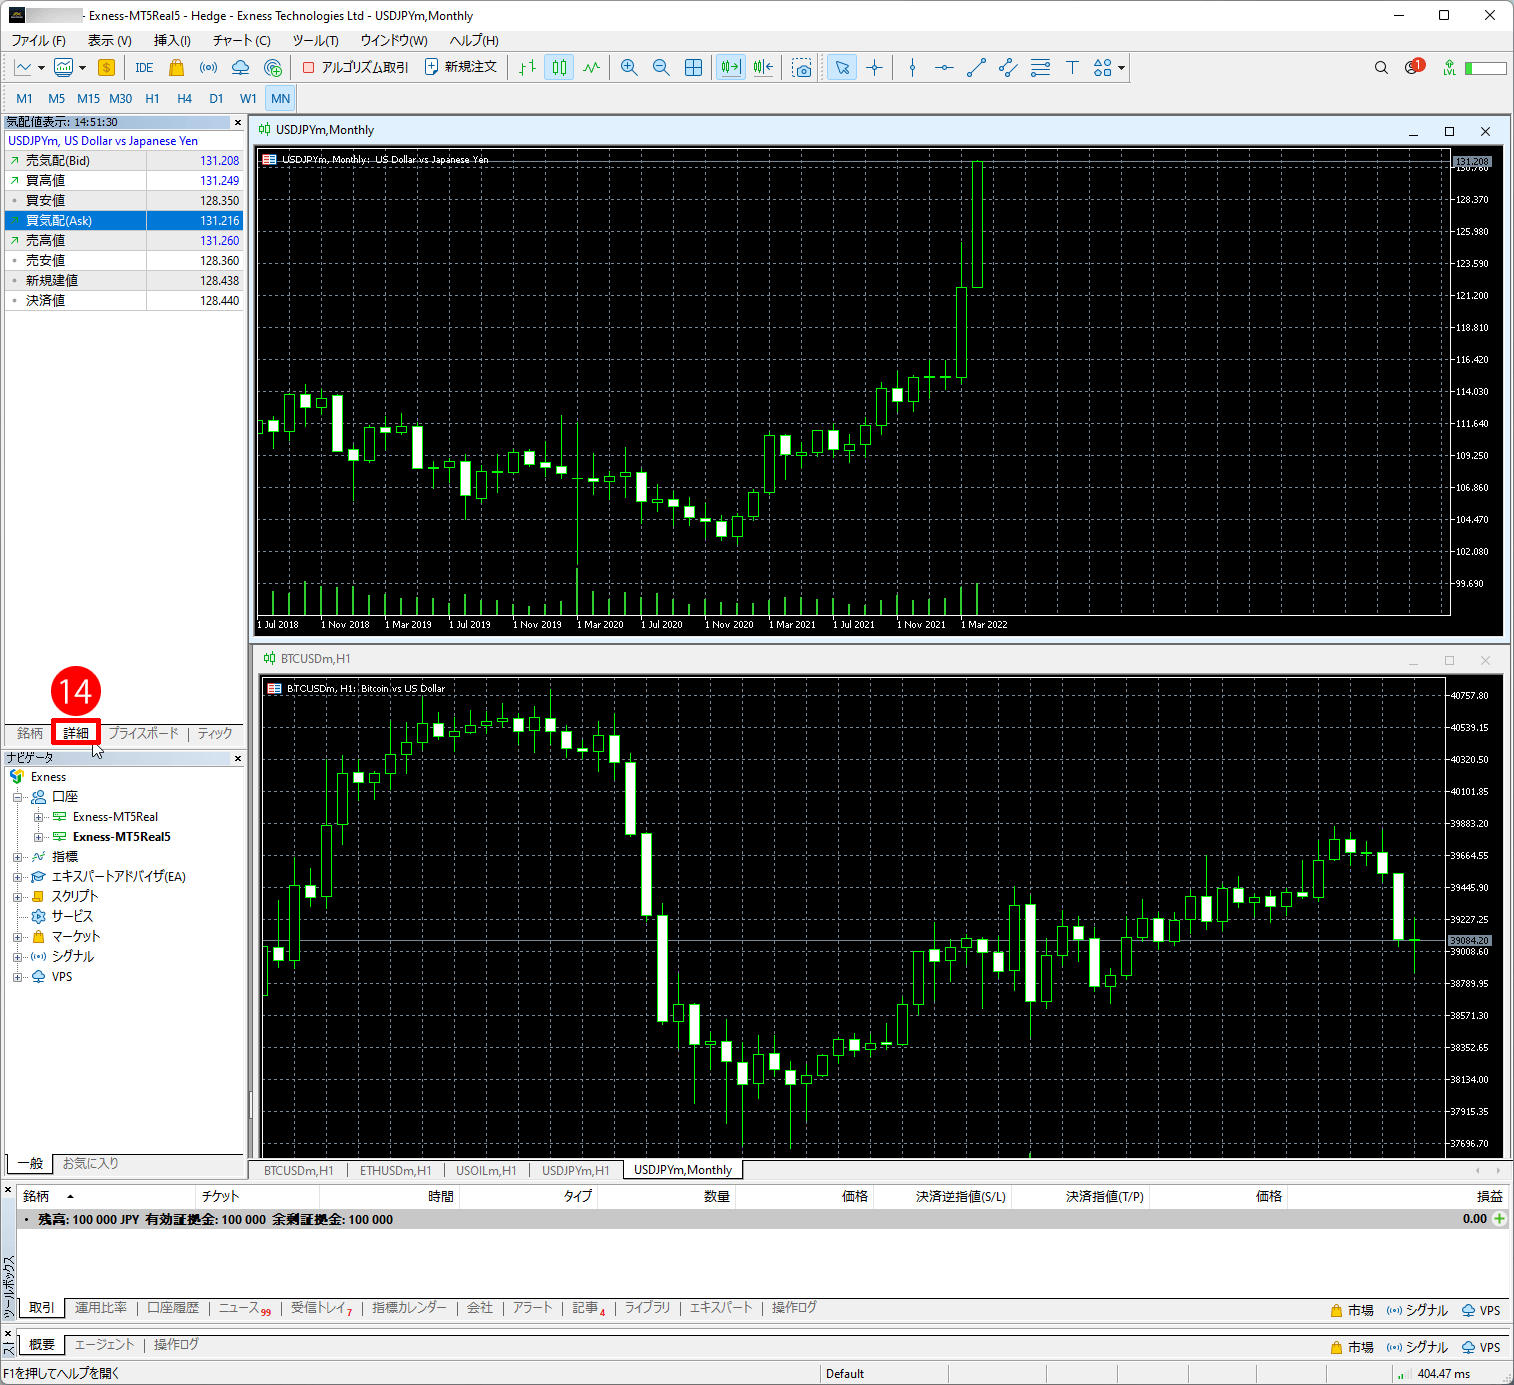Expand the エキスパートアドバイザ(EA) node
Viewport: 1514px width, 1385px height.
[17, 877]
